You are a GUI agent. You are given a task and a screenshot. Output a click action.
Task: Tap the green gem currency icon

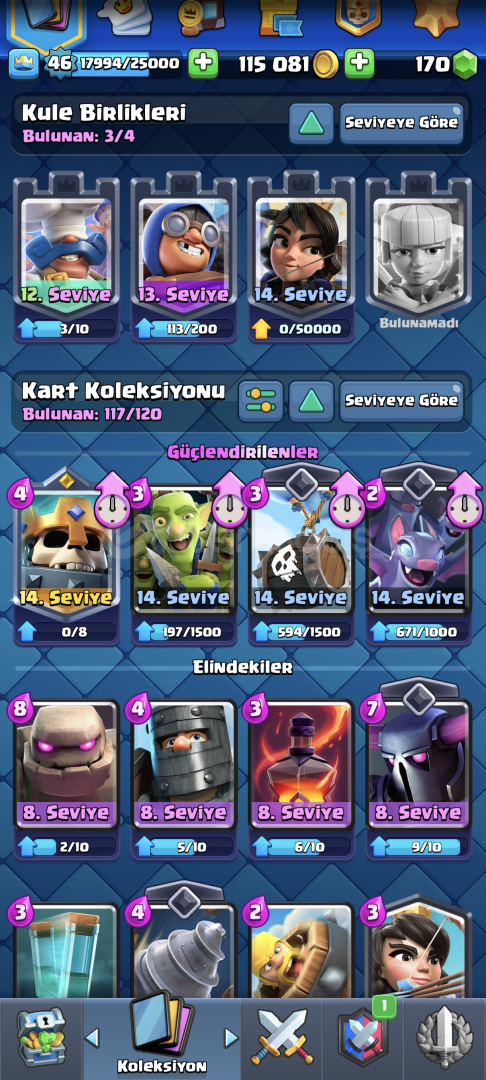click(x=465, y=65)
